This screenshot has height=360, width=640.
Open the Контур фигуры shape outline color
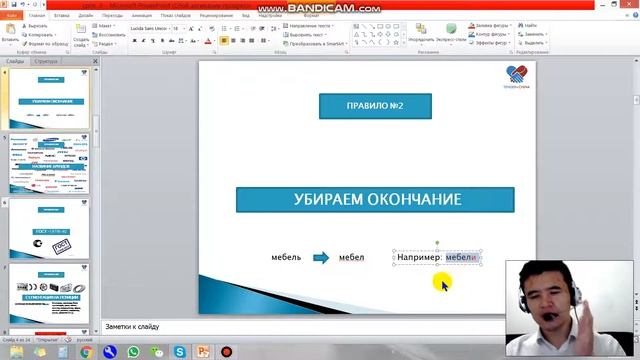pyautogui.click(x=490, y=34)
